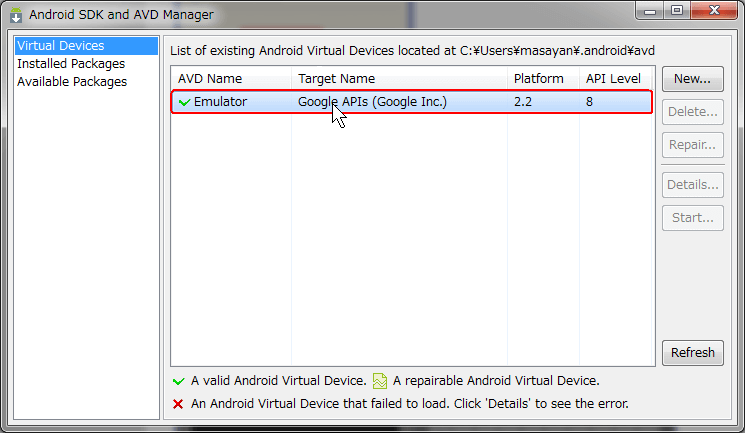Launch the emulator with Start... button

pyautogui.click(x=693, y=218)
